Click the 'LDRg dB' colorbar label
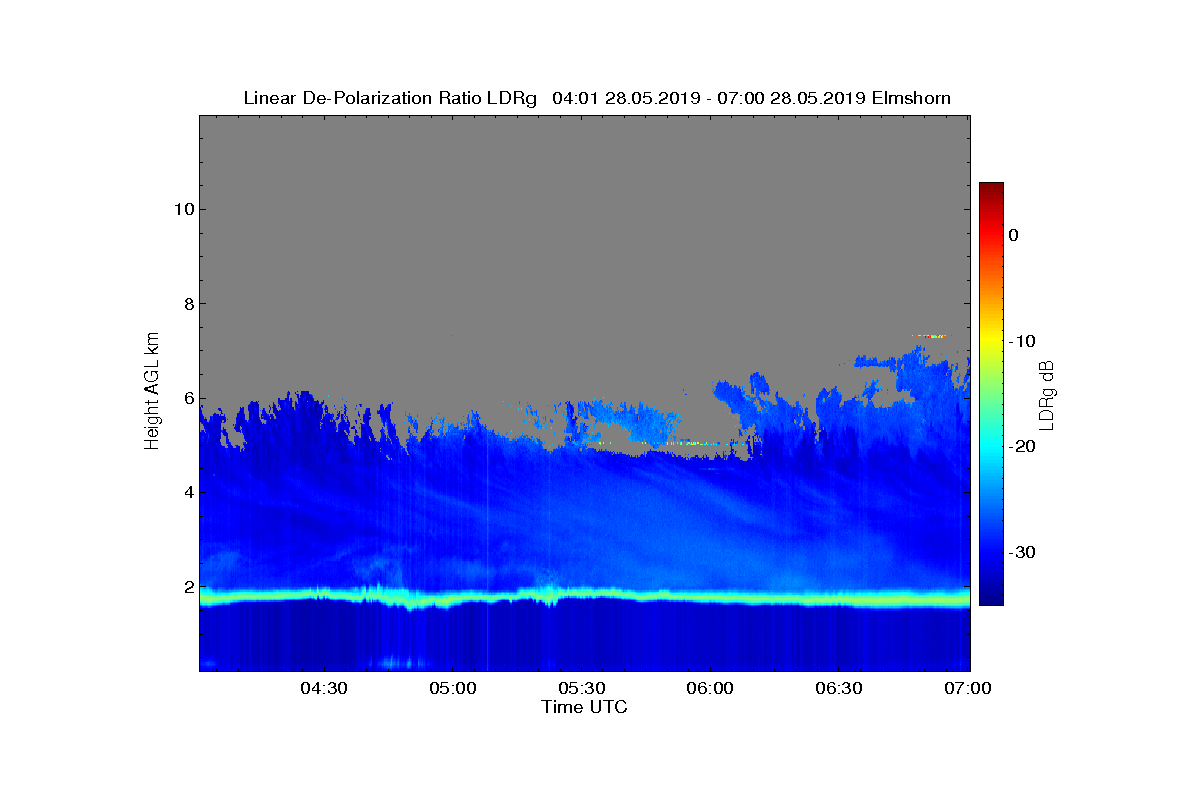This screenshot has height=800, width=1200. tap(1047, 394)
